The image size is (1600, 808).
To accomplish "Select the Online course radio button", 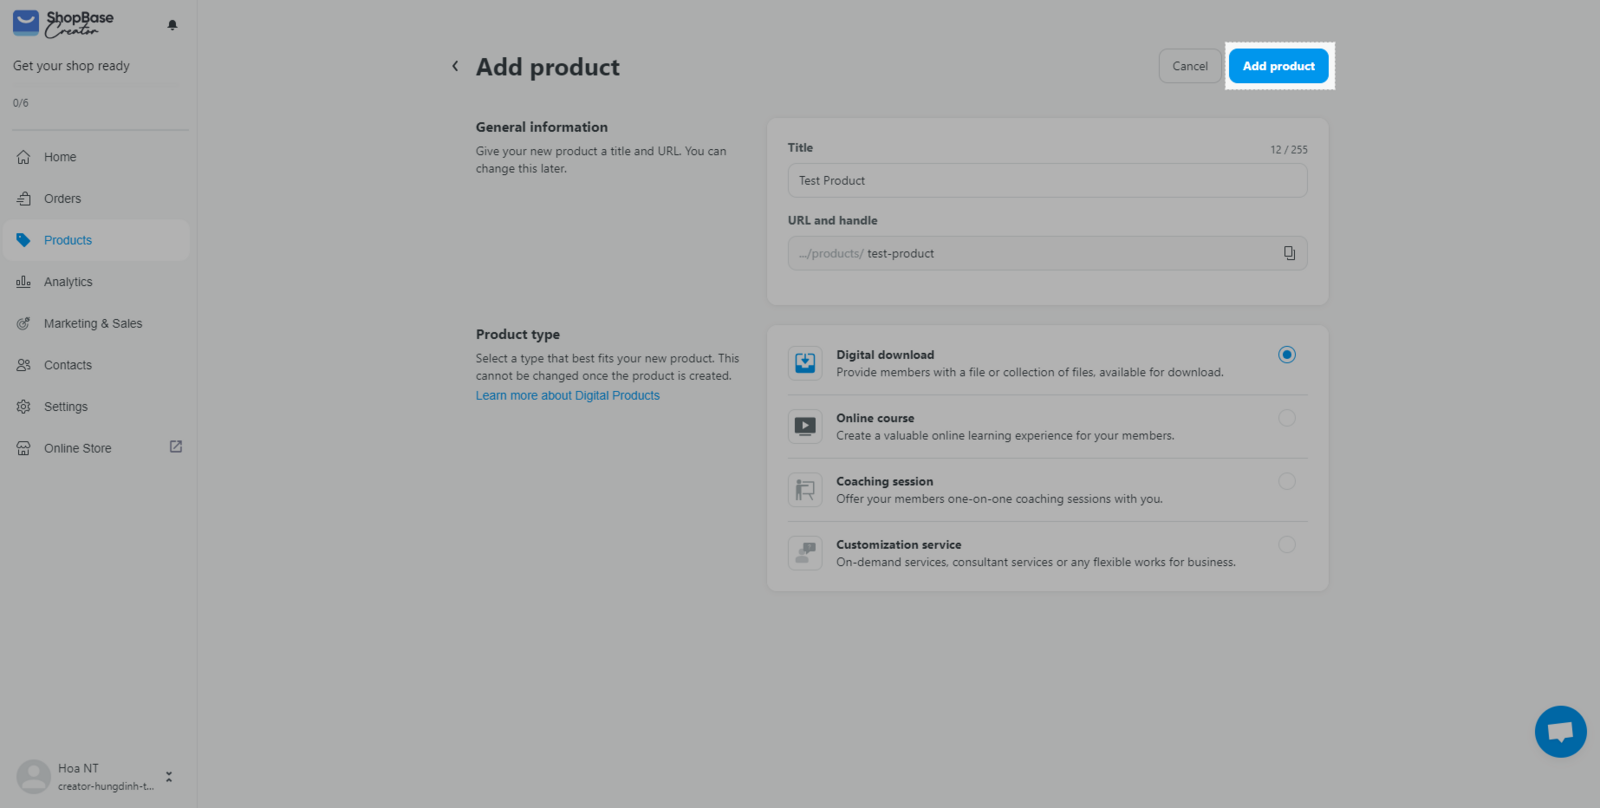I will 1287,418.
